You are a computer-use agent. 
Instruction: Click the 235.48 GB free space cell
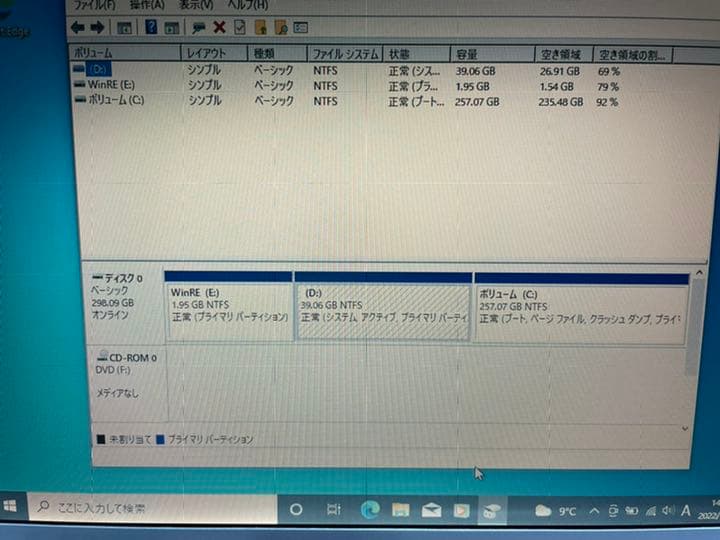(x=560, y=102)
